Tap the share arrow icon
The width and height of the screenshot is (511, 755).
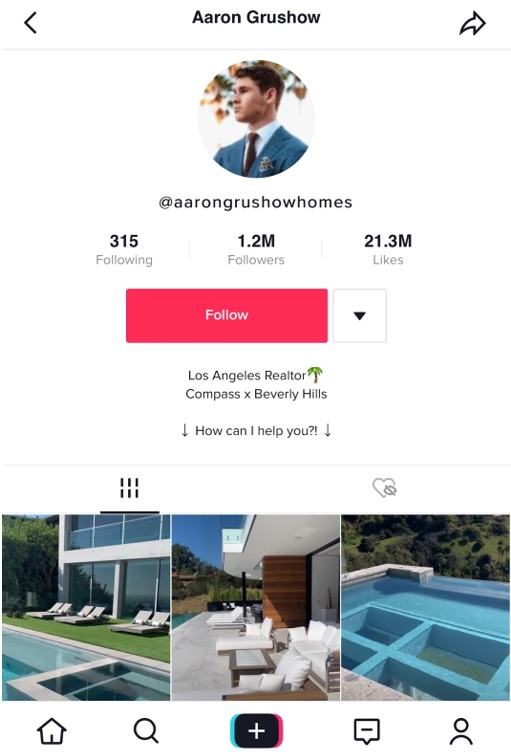pos(472,23)
